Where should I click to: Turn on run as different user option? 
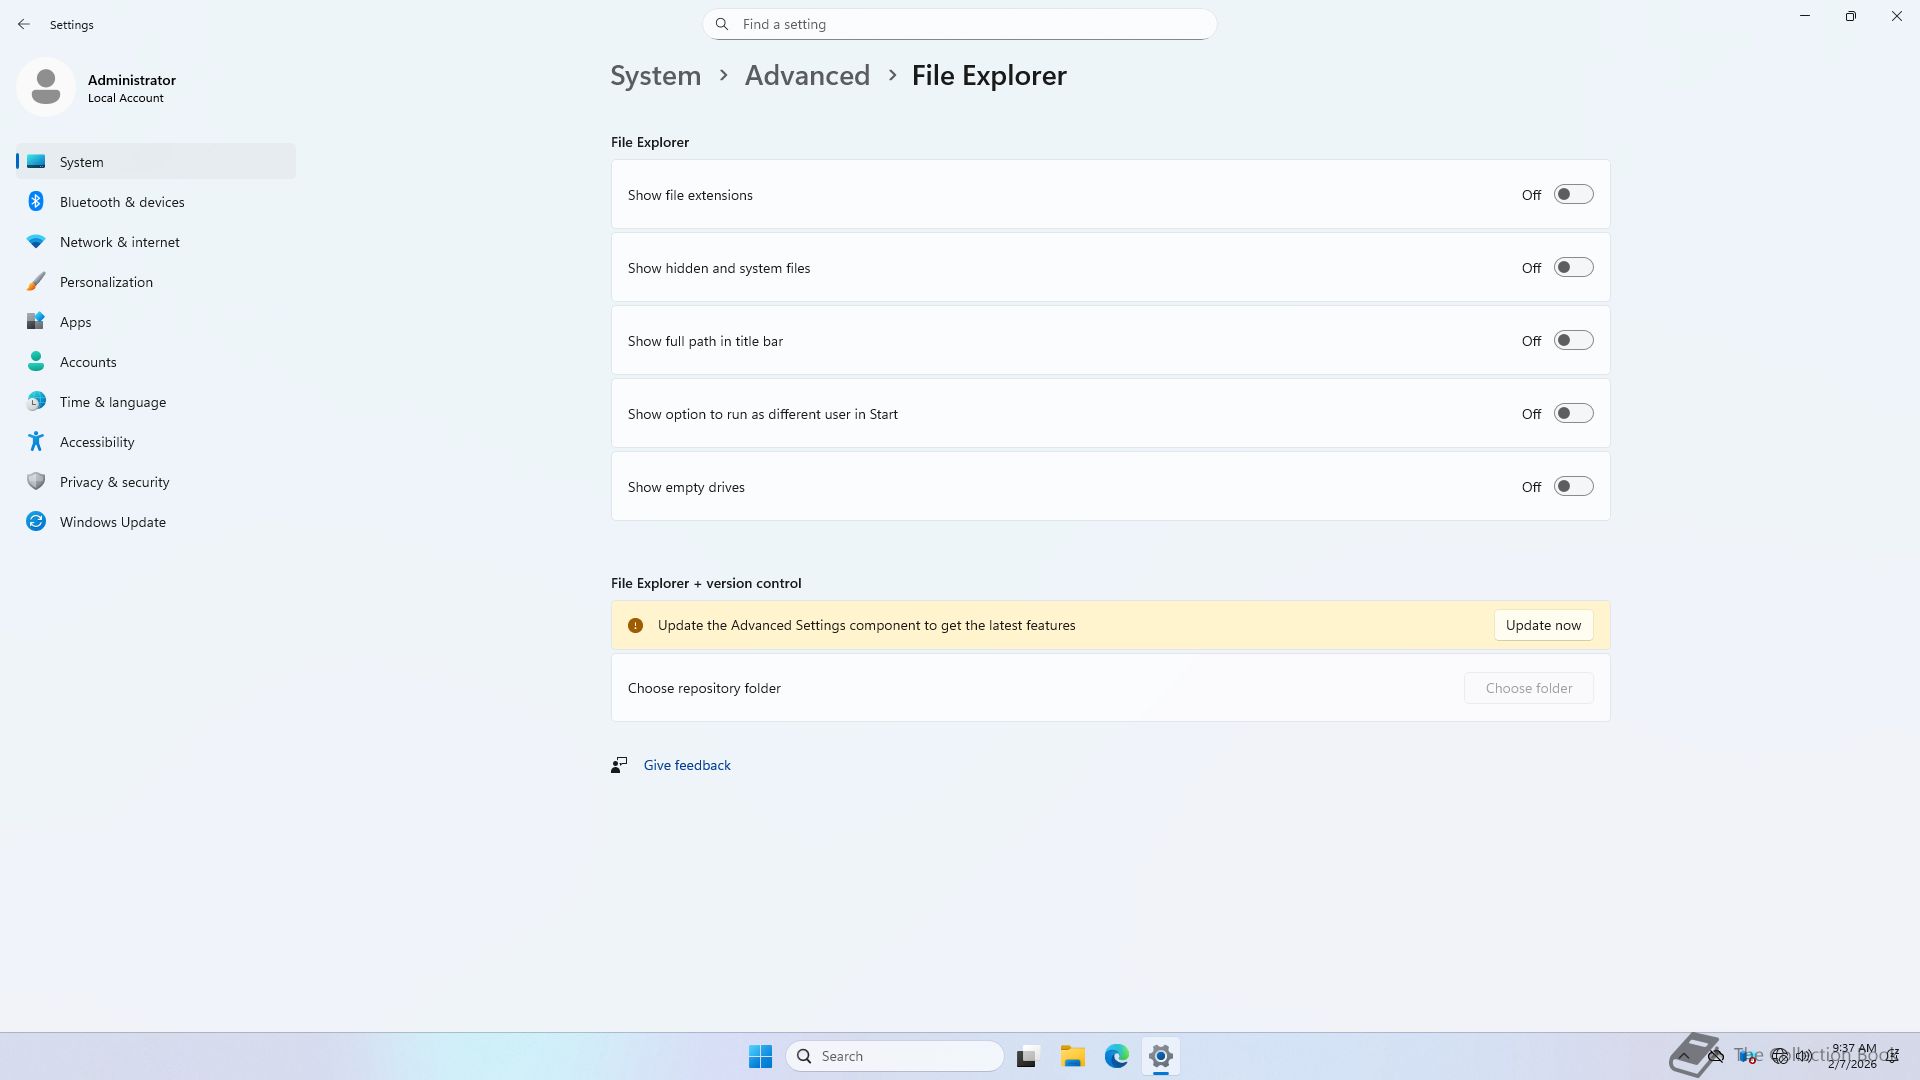1572,414
